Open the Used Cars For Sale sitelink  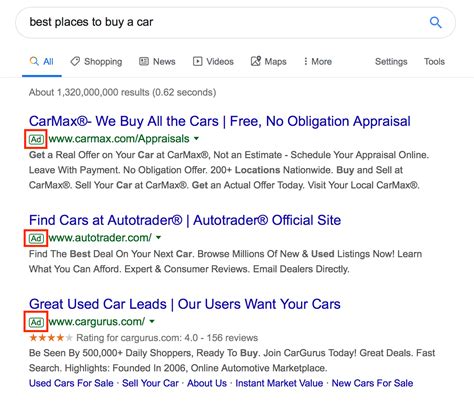(71, 383)
